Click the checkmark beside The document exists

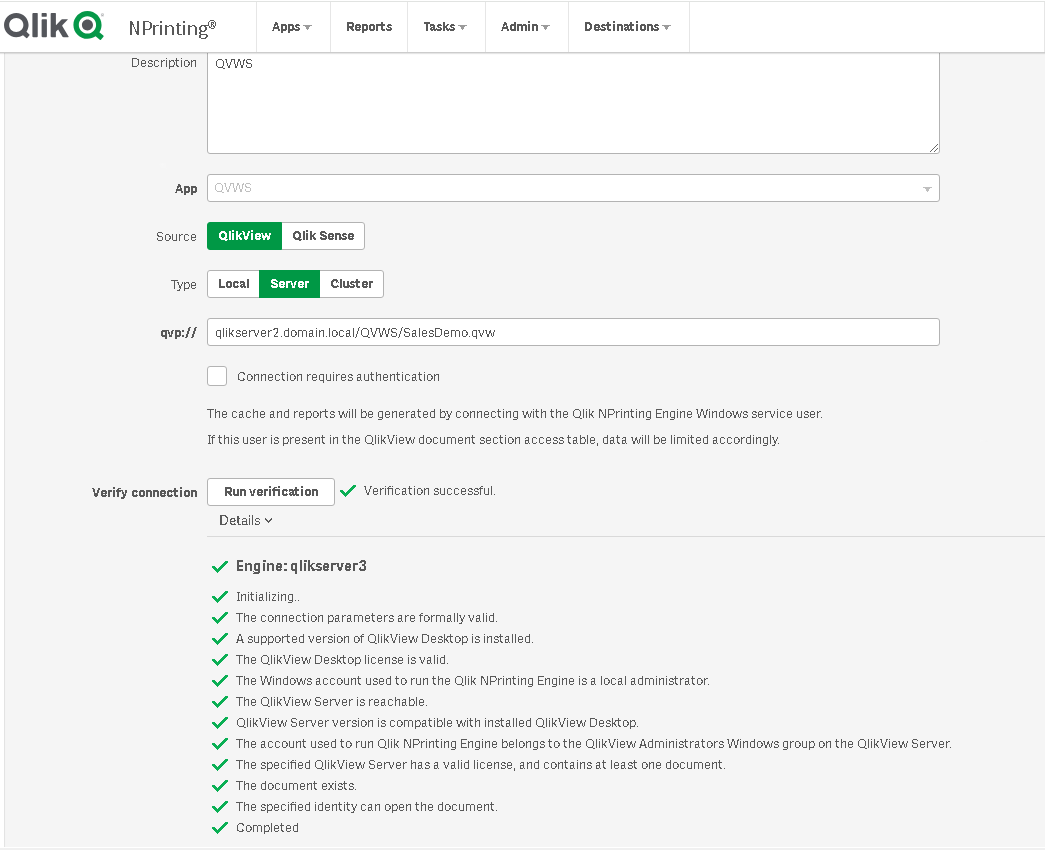click(x=220, y=786)
